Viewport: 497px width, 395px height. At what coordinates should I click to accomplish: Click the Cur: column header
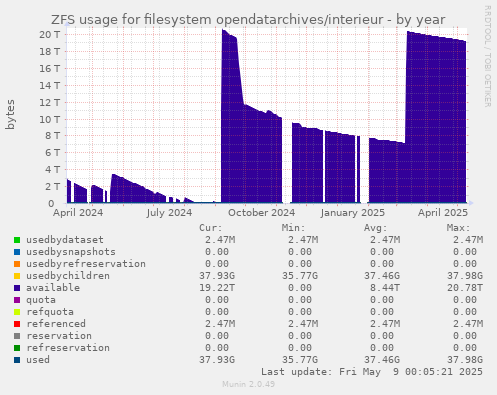click(x=211, y=228)
